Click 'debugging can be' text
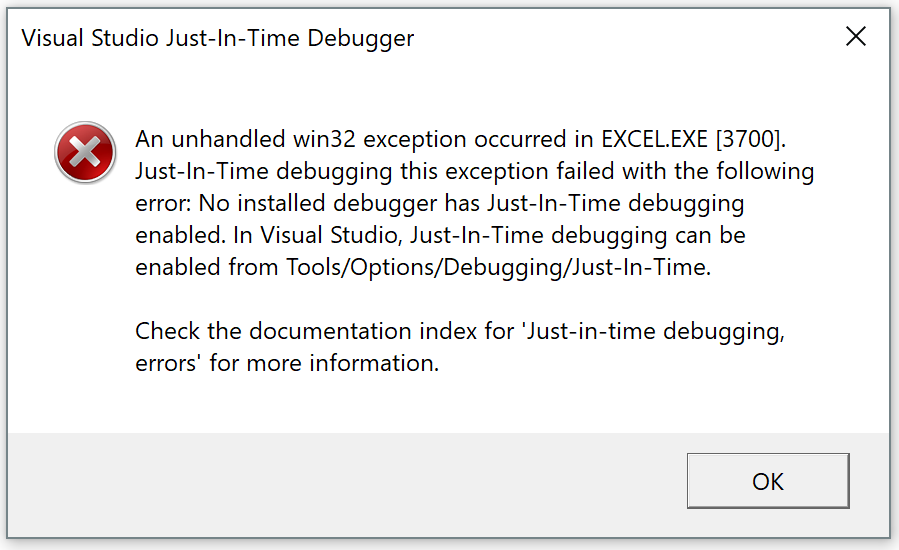This screenshot has width=899, height=550. click(x=648, y=236)
